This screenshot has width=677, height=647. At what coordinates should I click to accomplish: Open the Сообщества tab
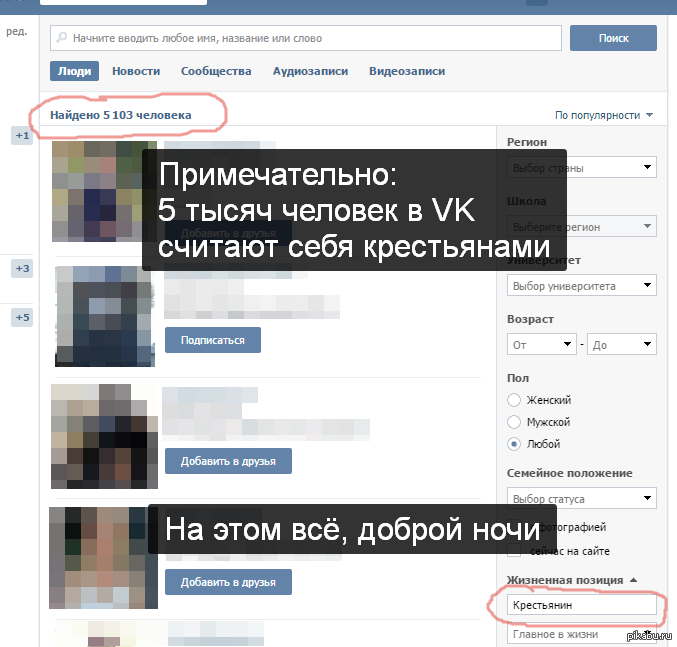click(x=216, y=71)
